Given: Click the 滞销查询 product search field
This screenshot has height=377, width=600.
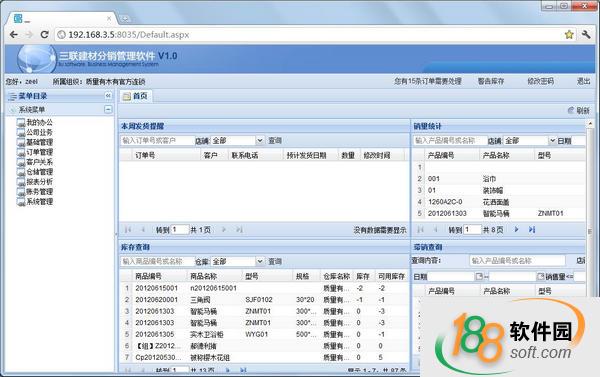Looking at the screenshot, I should [517, 261].
